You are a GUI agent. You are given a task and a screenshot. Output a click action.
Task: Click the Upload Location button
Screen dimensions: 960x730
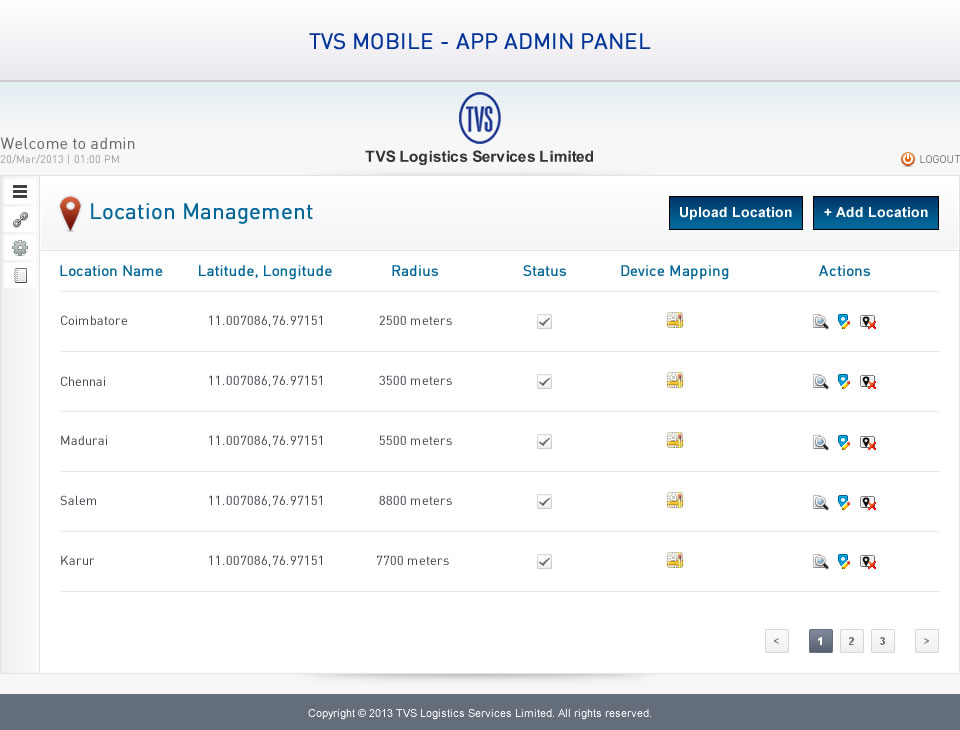(x=735, y=213)
